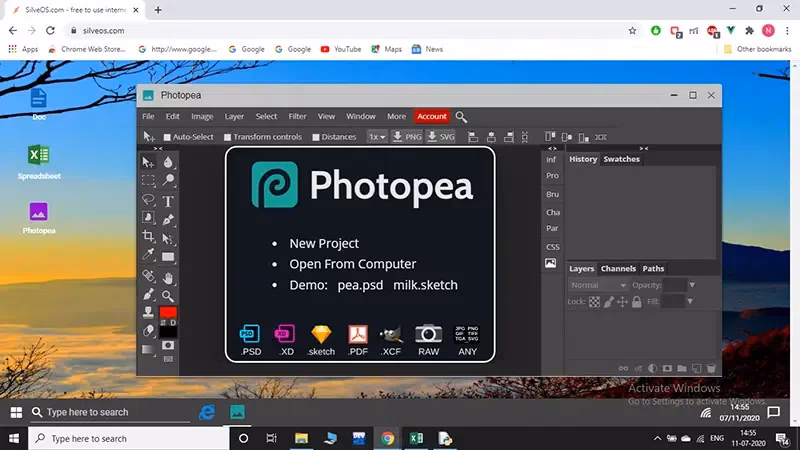
Task: Click the New Project link
Action: (324, 243)
